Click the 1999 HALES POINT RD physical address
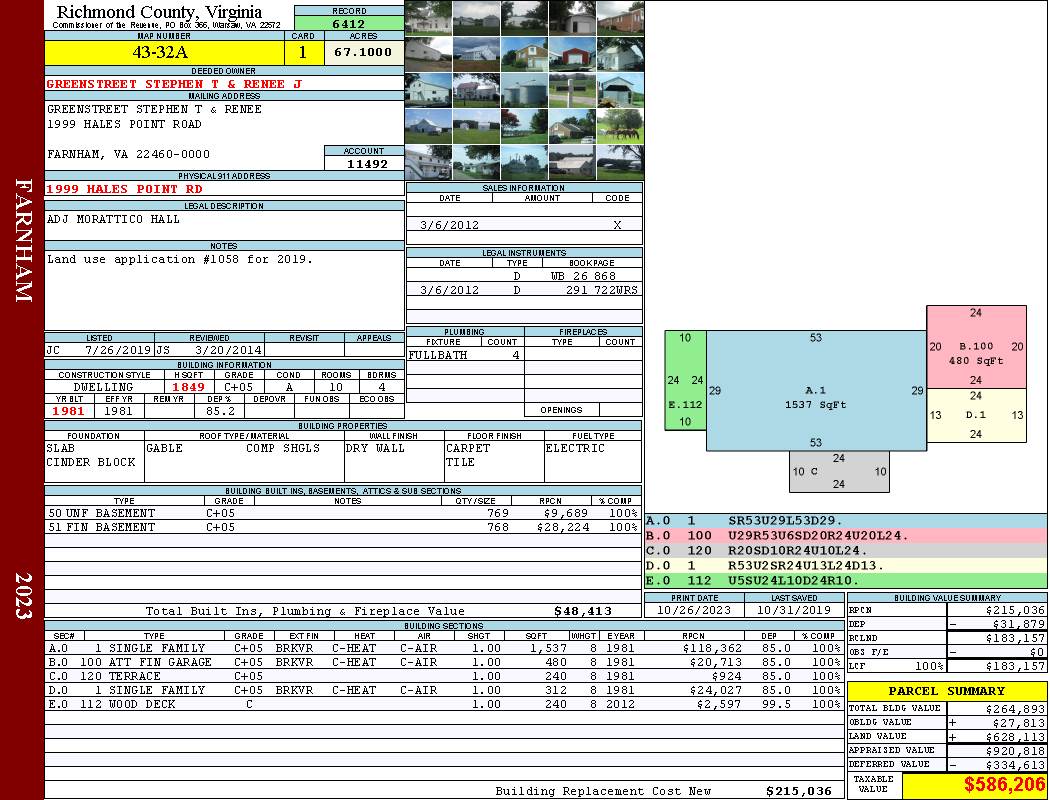The width and height of the screenshot is (1050, 800). 124,189
